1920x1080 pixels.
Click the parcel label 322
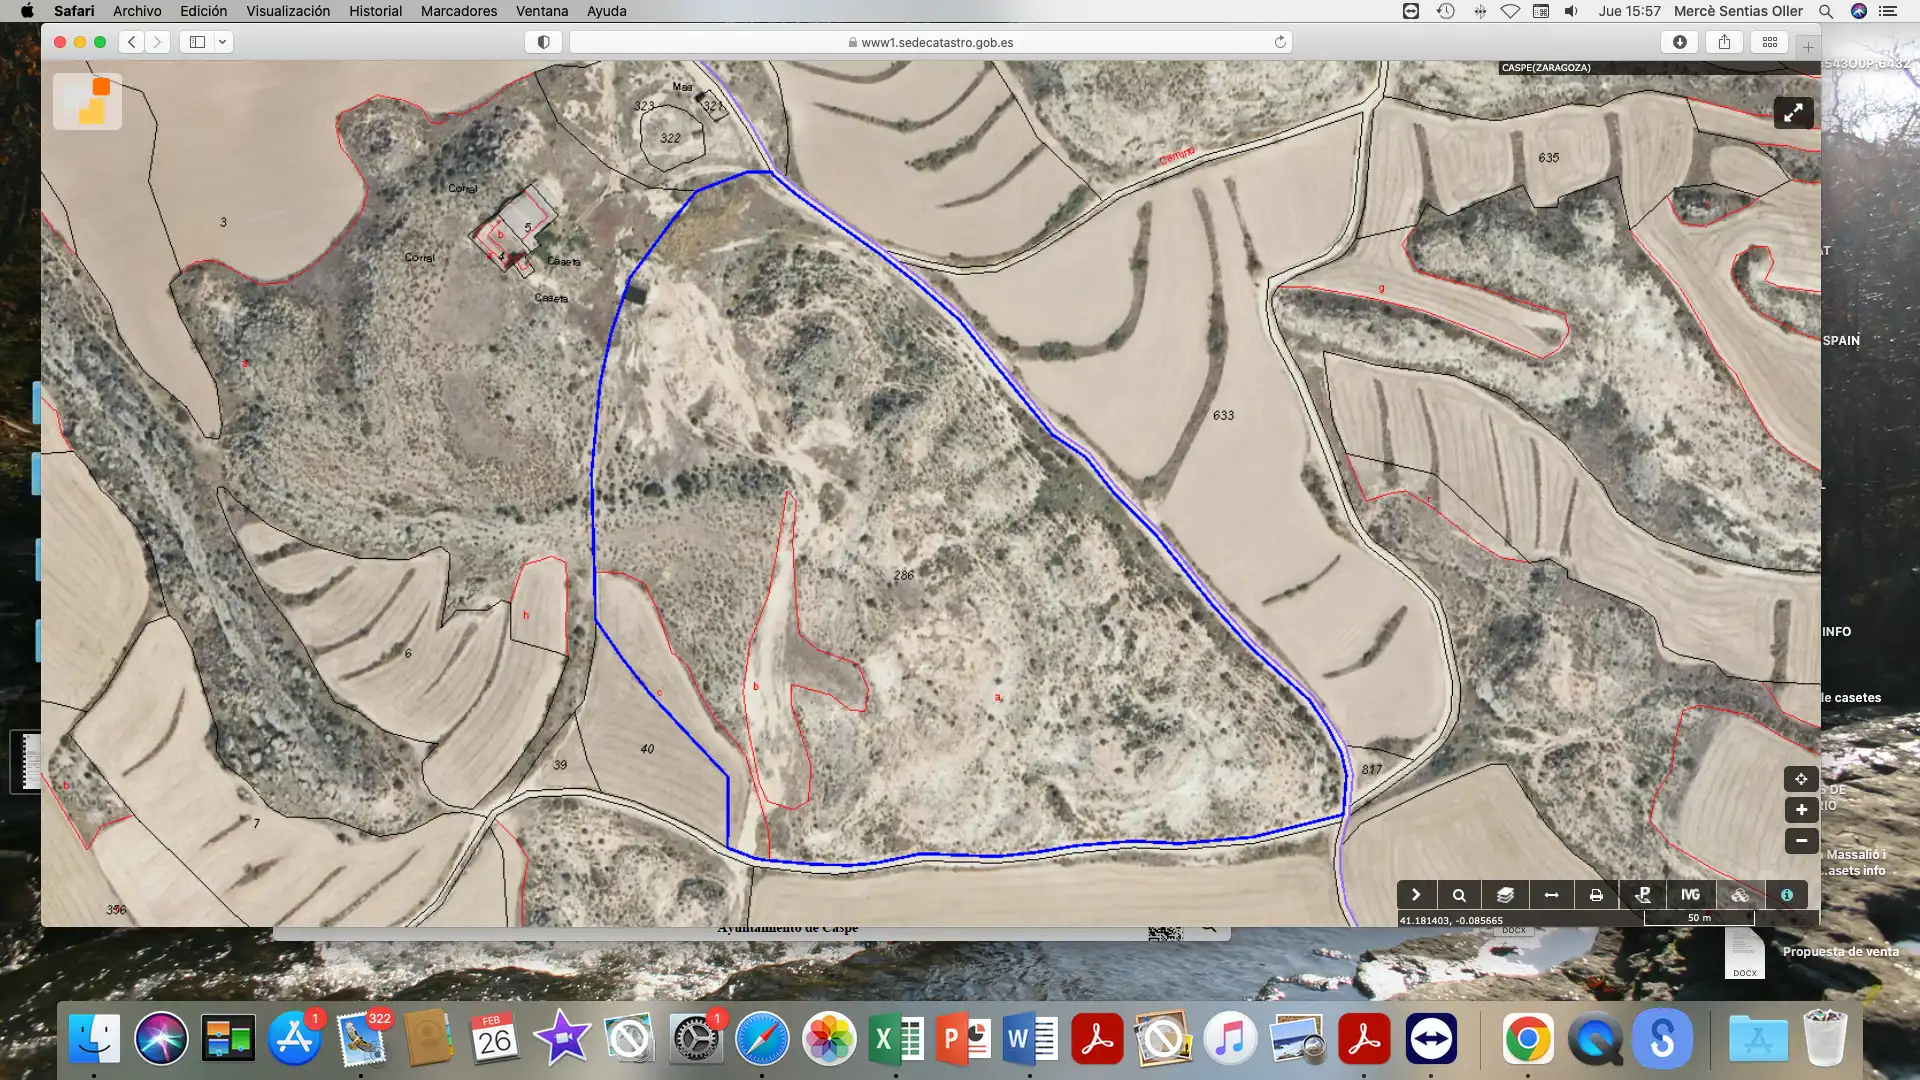click(x=670, y=138)
